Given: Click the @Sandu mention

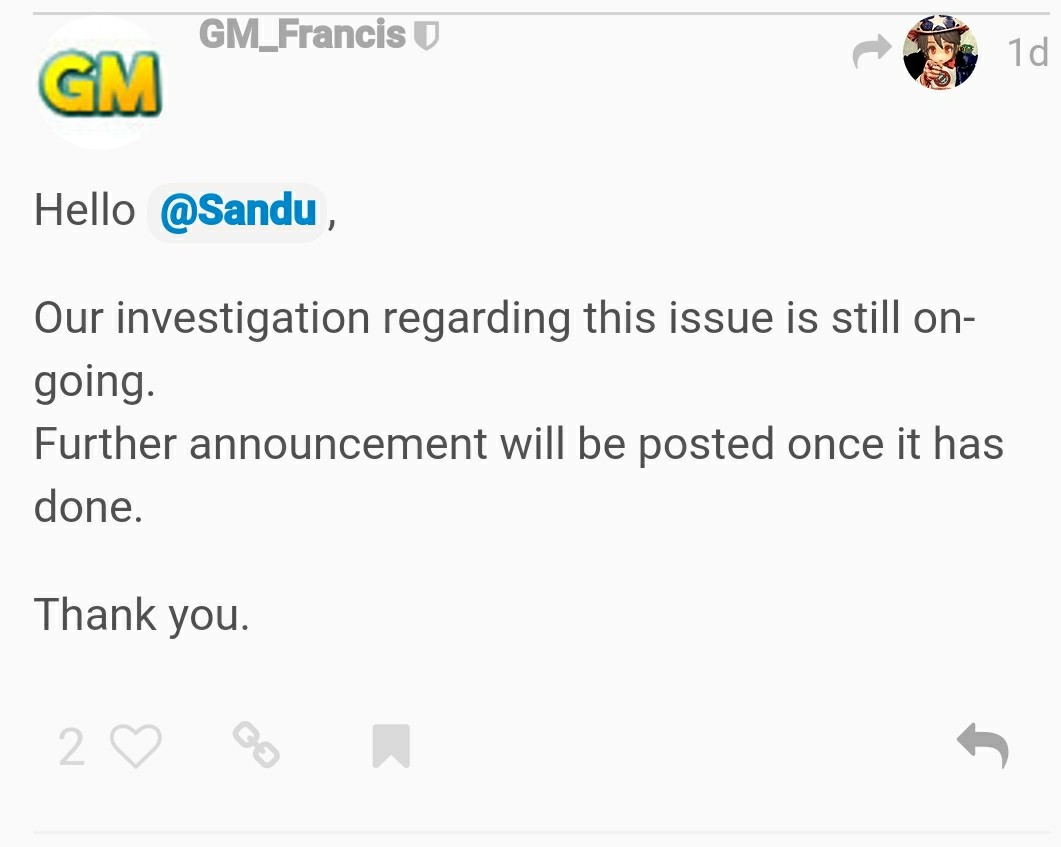Looking at the screenshot, I should coord(238,211).
